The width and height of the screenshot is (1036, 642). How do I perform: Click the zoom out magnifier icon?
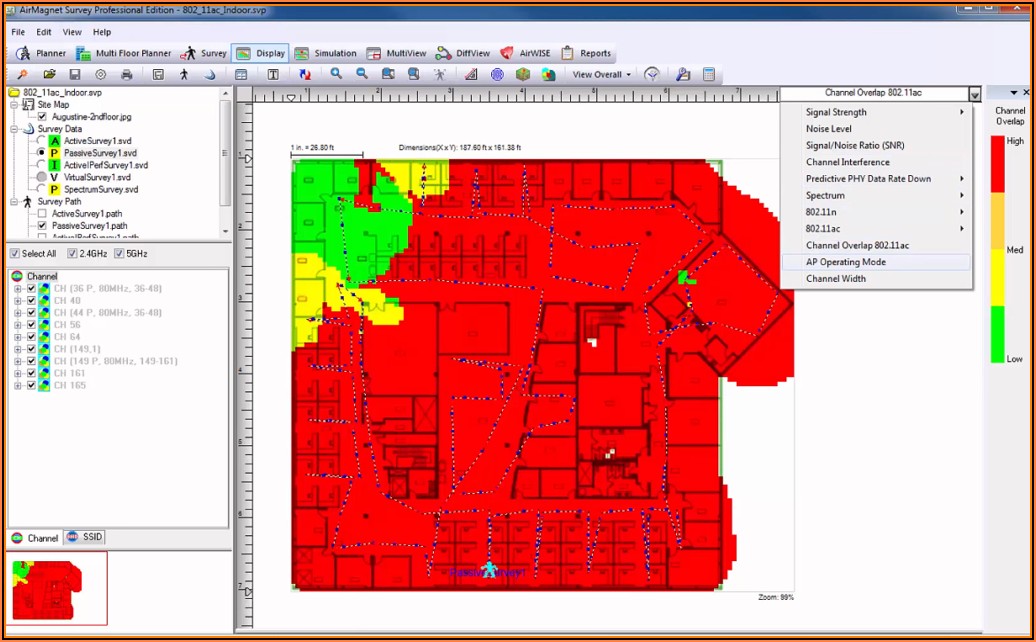(x=362, y=74)
